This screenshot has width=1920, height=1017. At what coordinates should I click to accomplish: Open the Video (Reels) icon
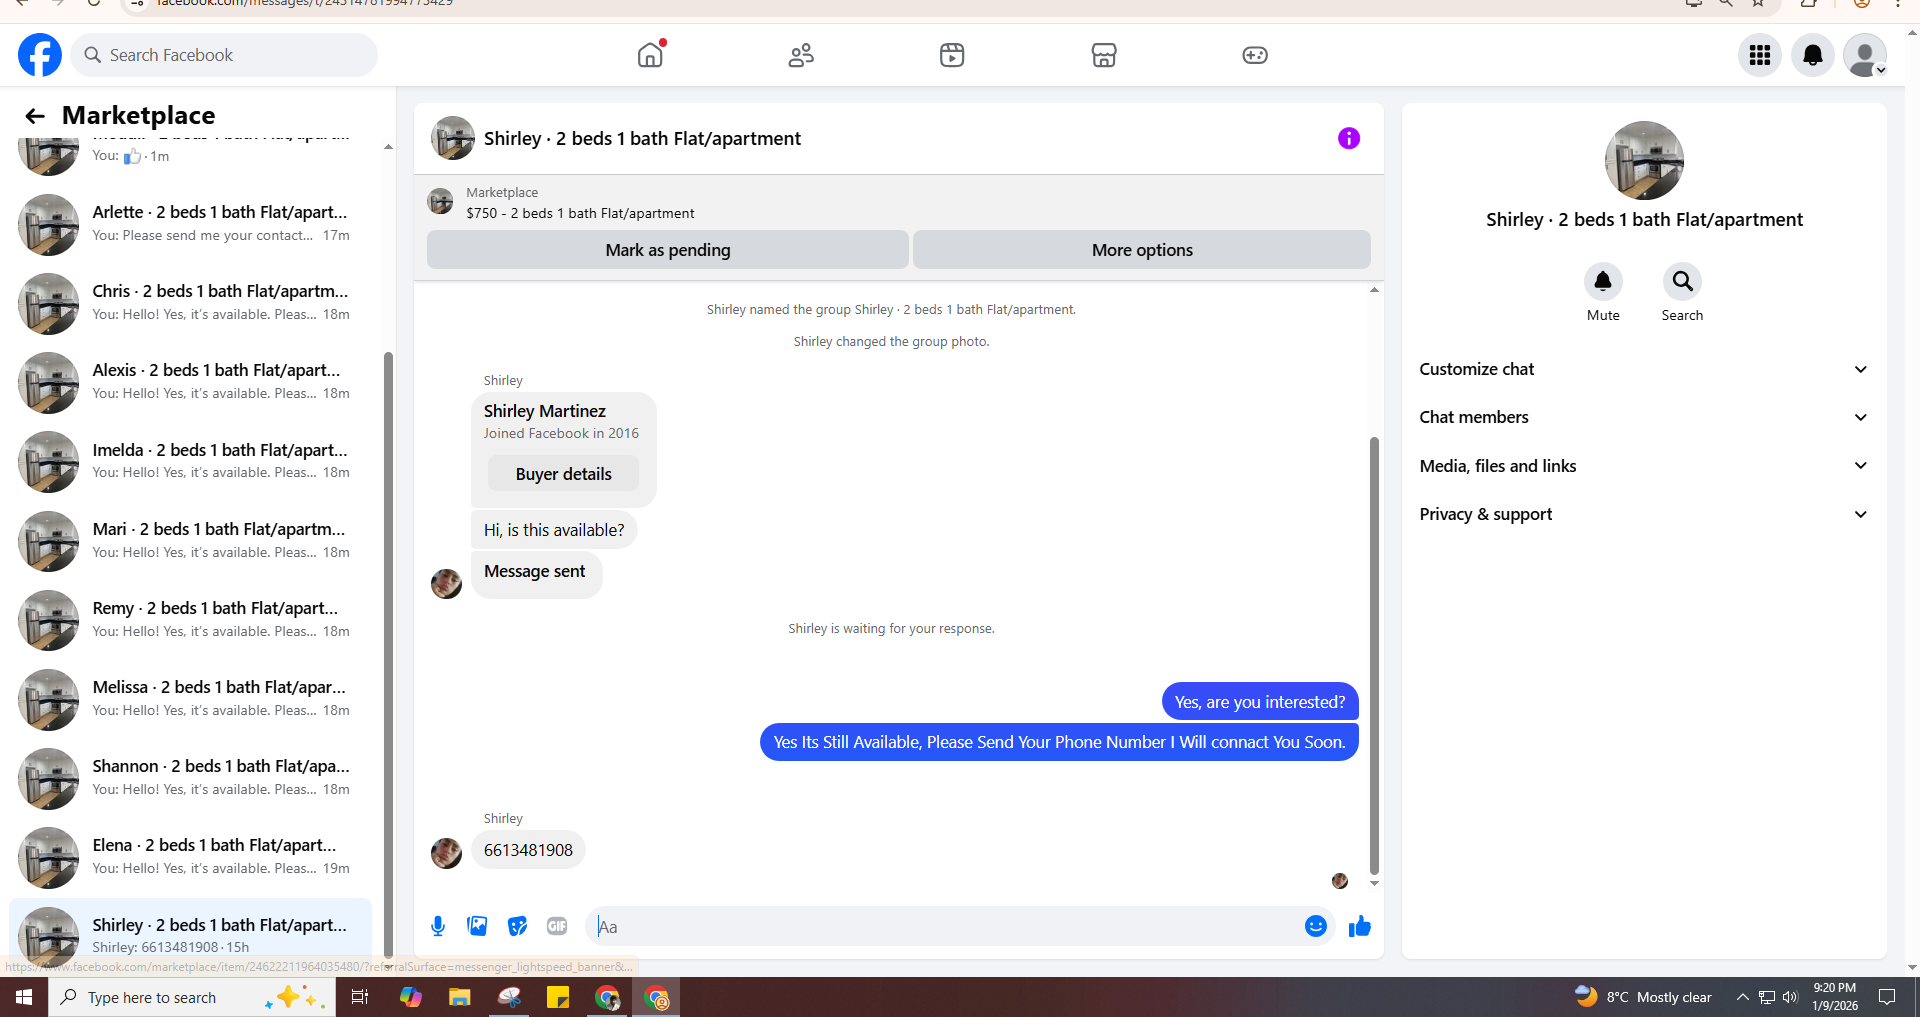coord(952,55)
